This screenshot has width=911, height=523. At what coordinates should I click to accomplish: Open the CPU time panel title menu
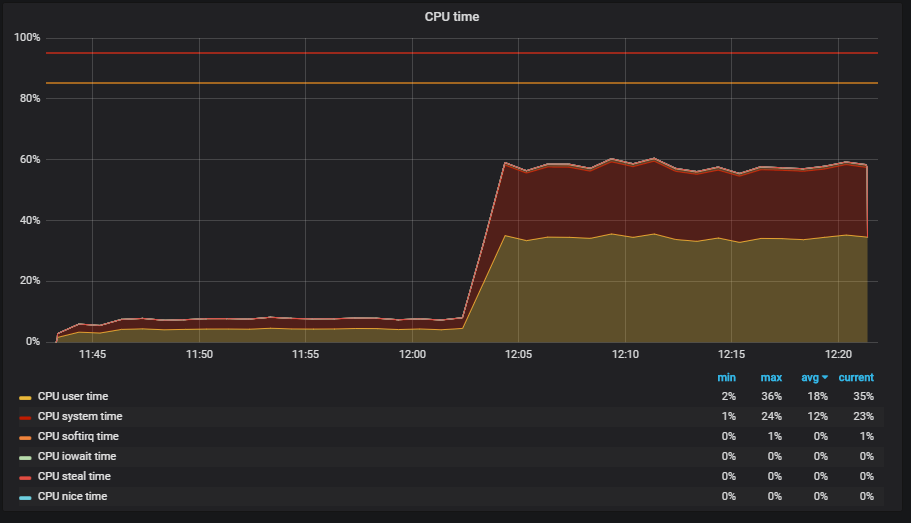(x=452, y=17)
